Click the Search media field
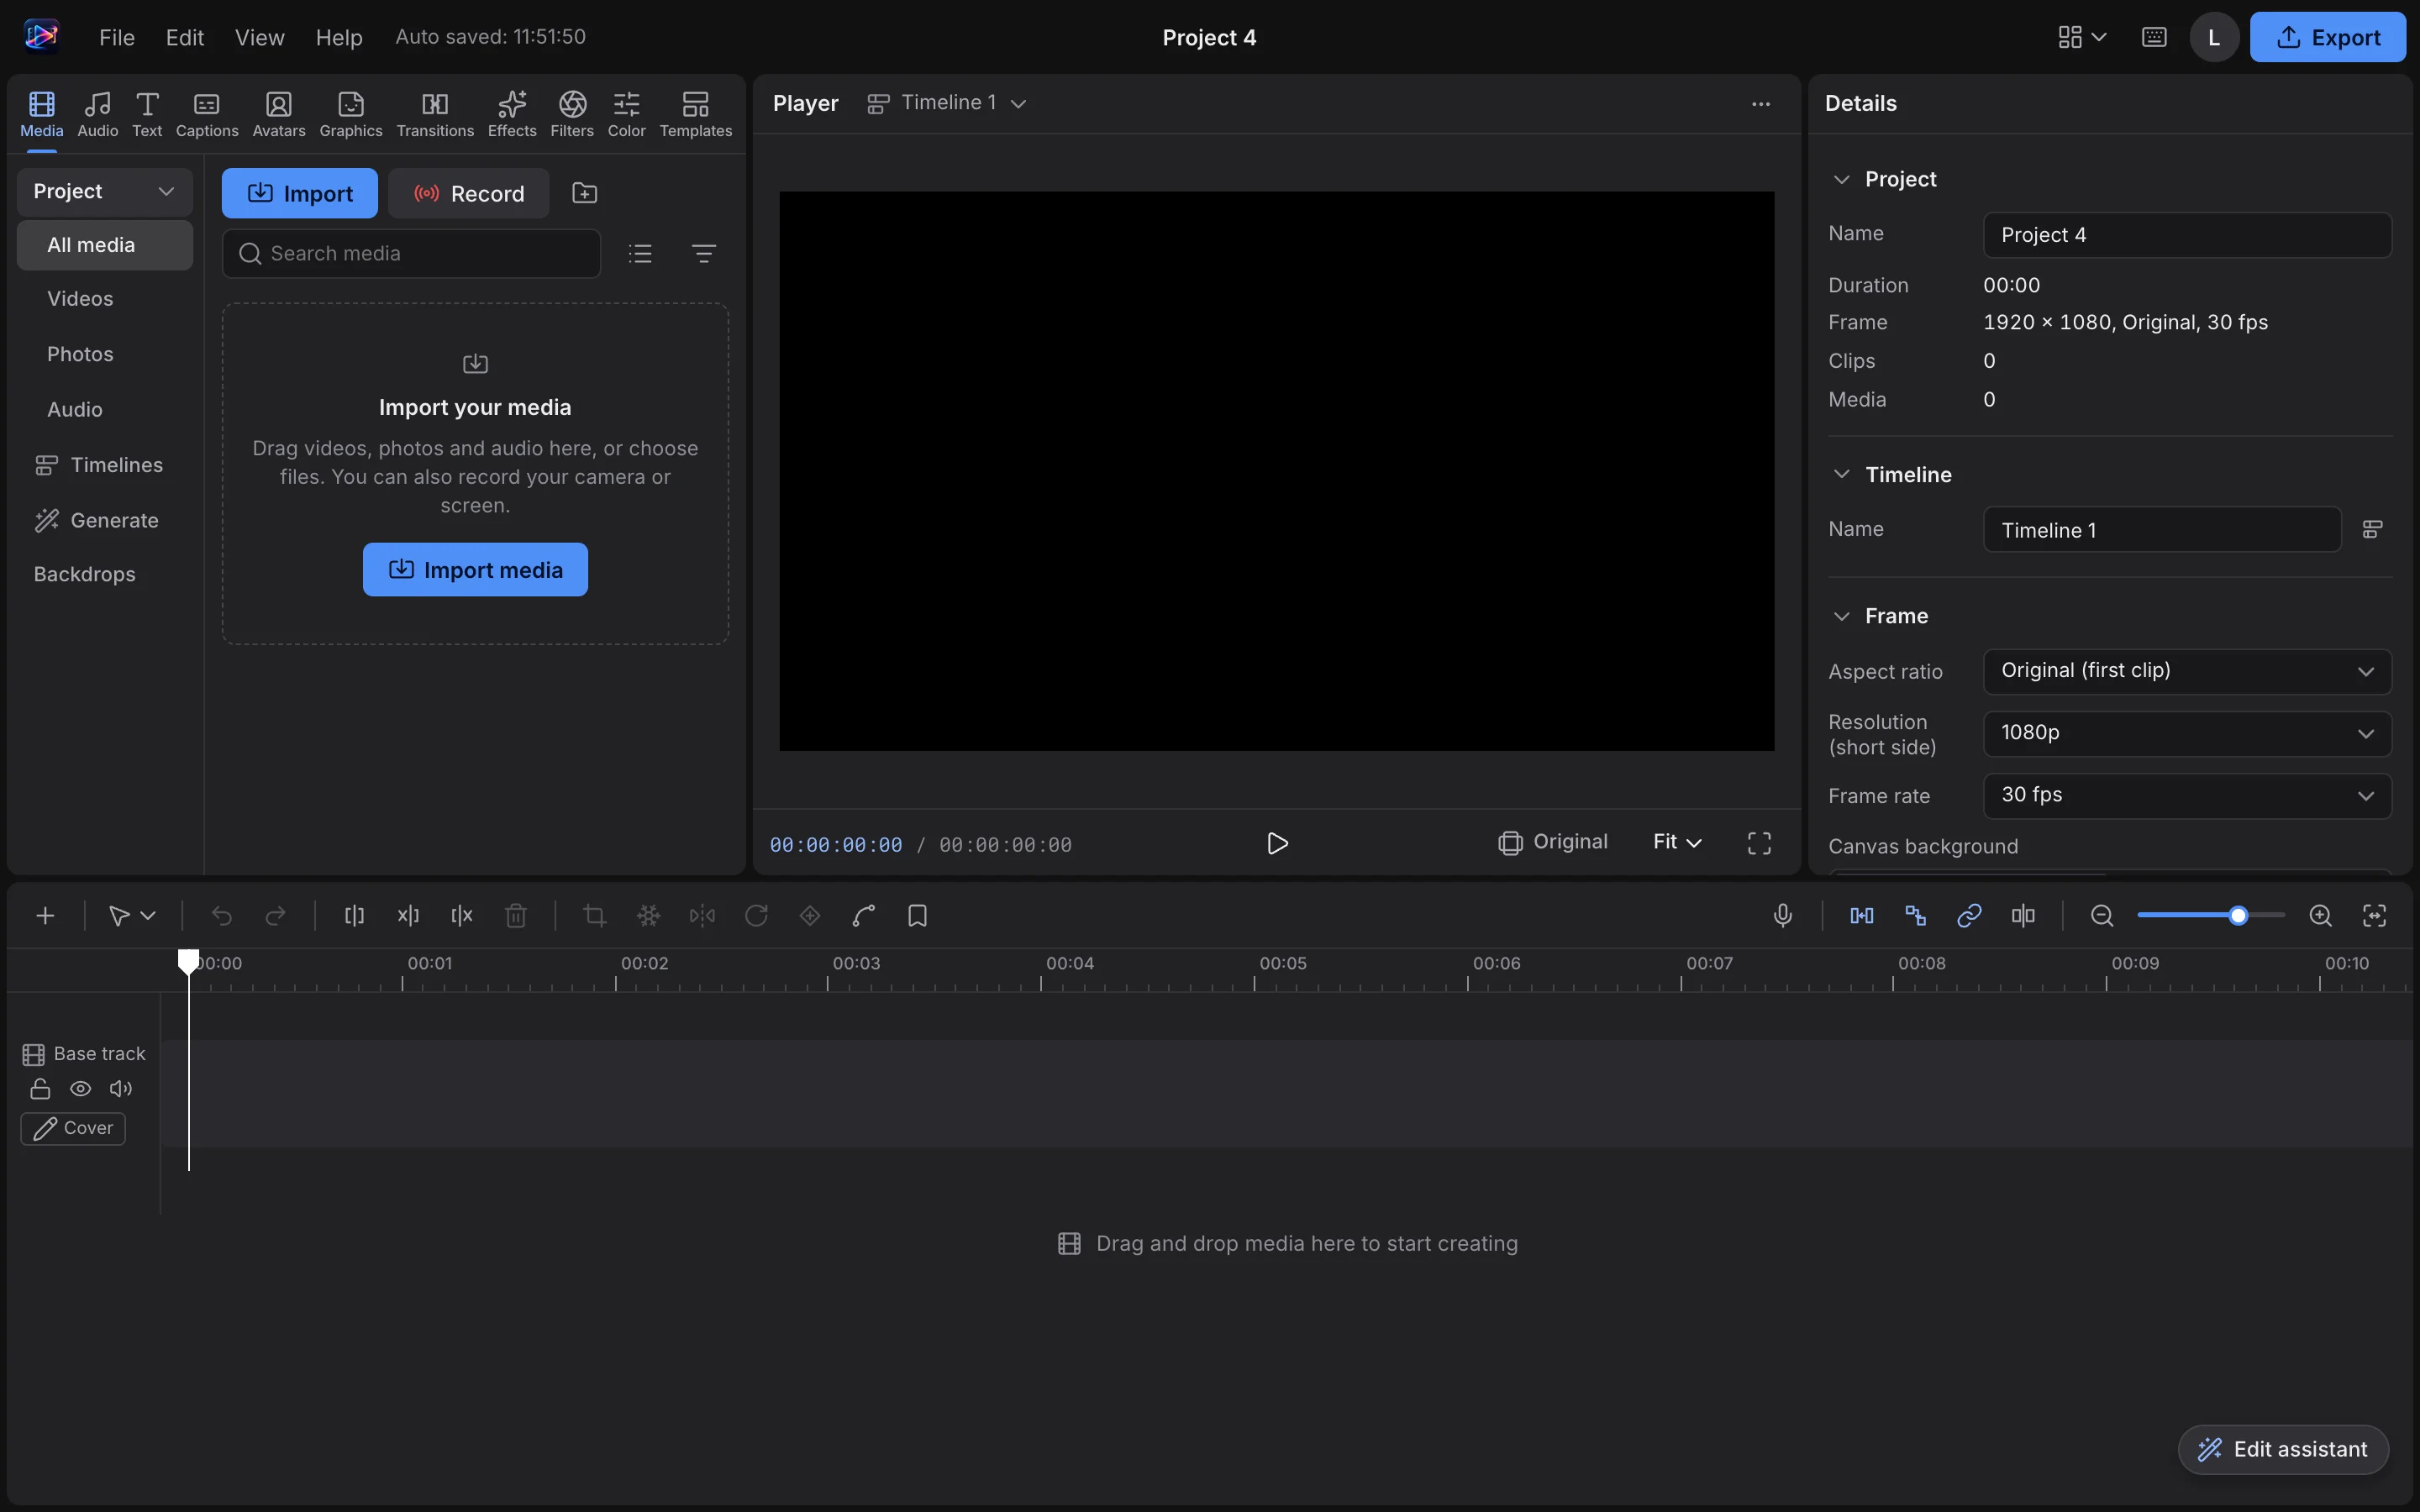 coord(411,254)
